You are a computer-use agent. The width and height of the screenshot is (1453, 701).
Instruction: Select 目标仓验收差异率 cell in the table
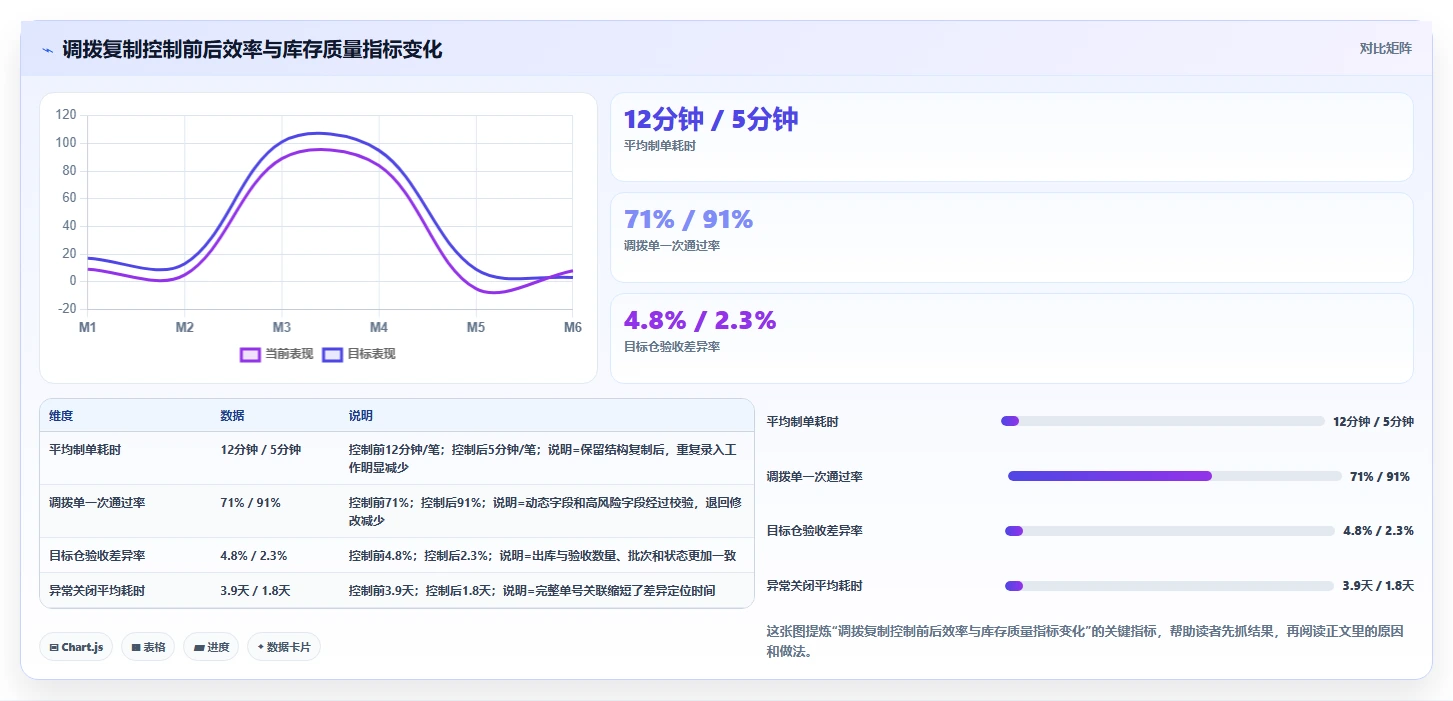click(x=97, y=556)
